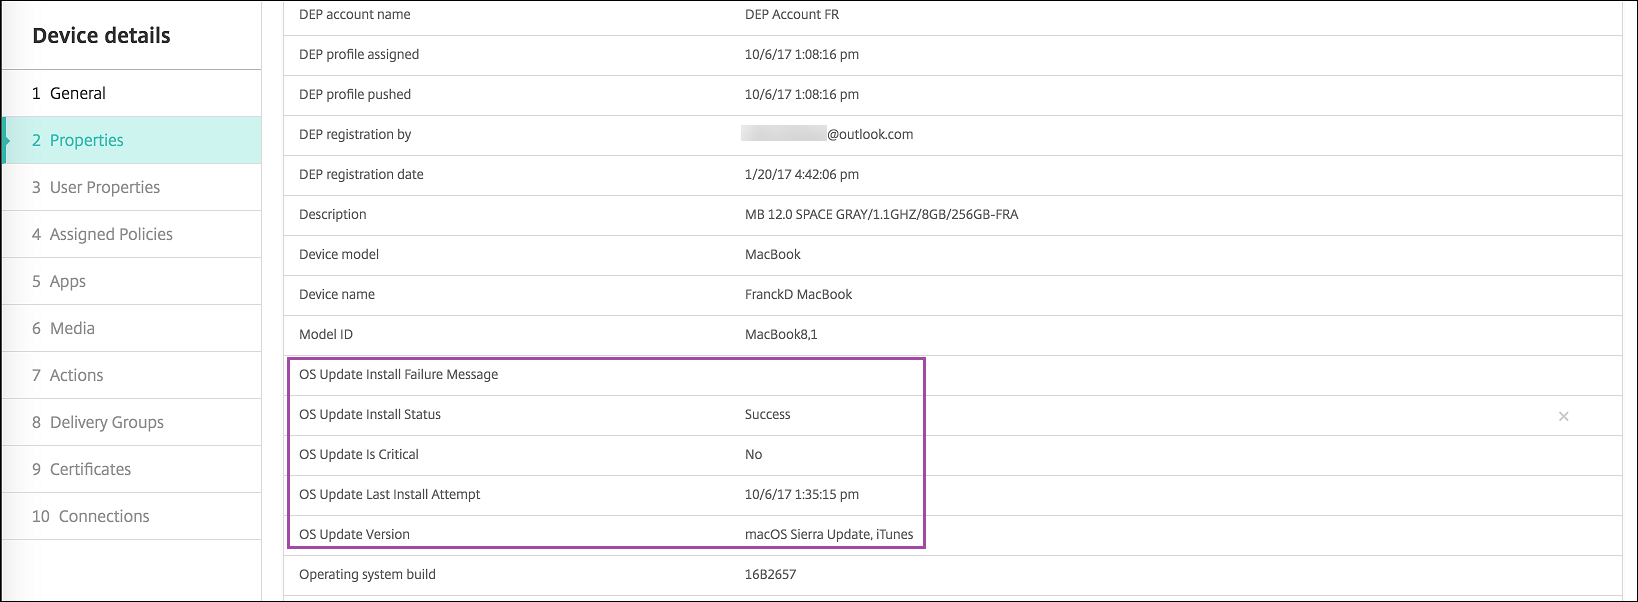Click the Model ID value MacBook8,1

[781, 334]
